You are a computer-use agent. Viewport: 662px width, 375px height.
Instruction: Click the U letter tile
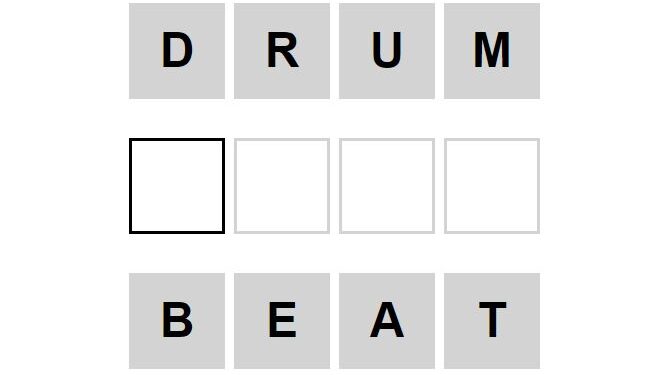point(387,51)
